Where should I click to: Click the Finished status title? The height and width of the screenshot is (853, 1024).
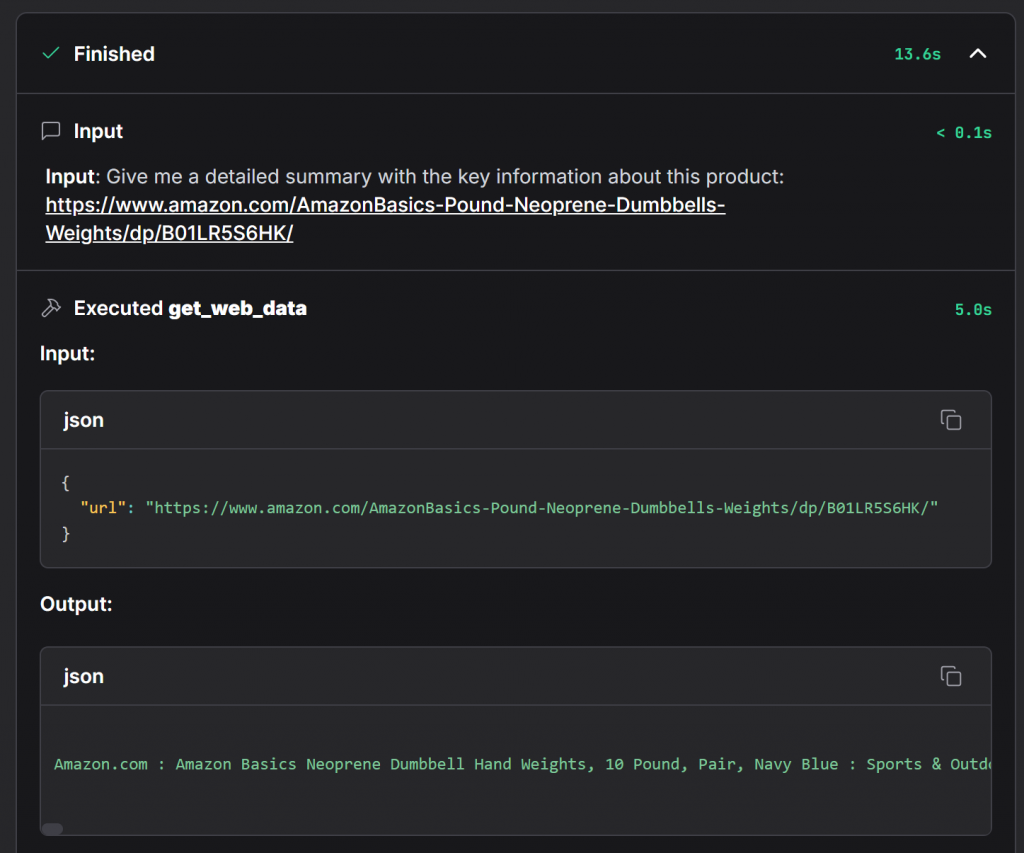(114, 54)
